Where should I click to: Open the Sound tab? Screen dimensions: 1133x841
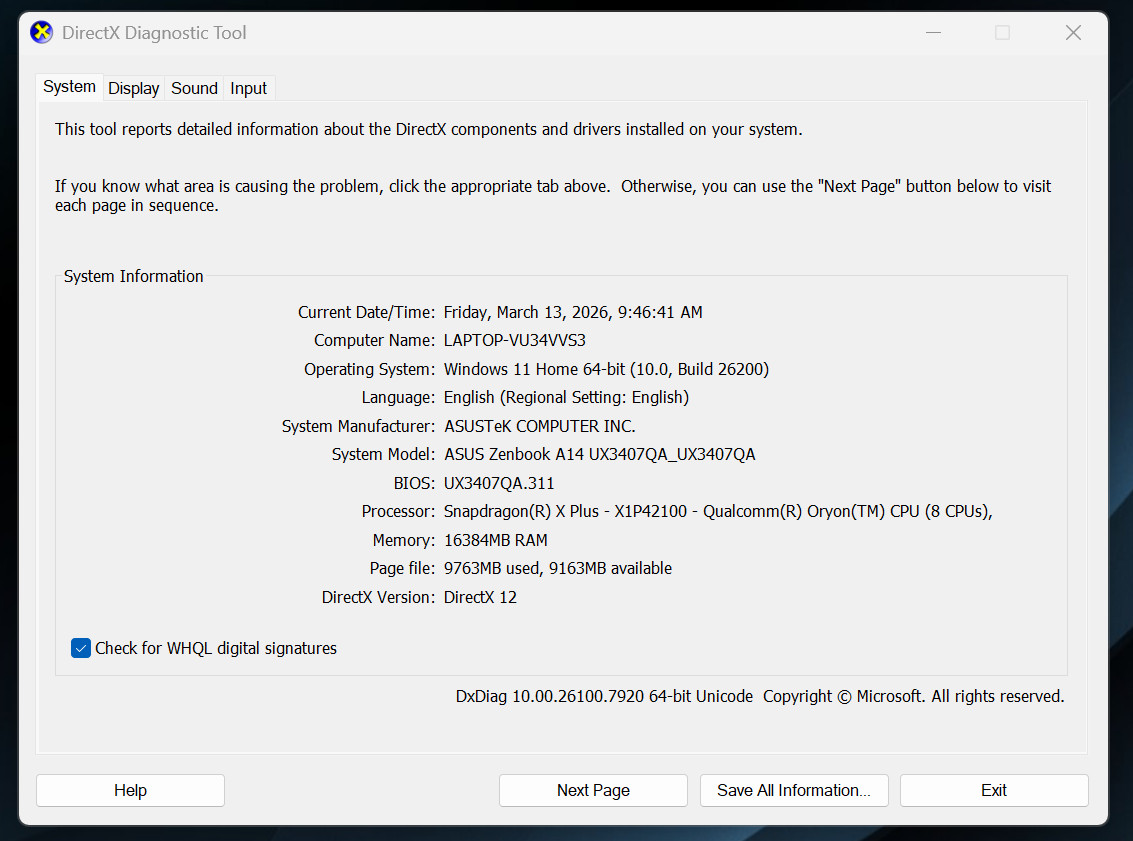click(x=194, y=88)
